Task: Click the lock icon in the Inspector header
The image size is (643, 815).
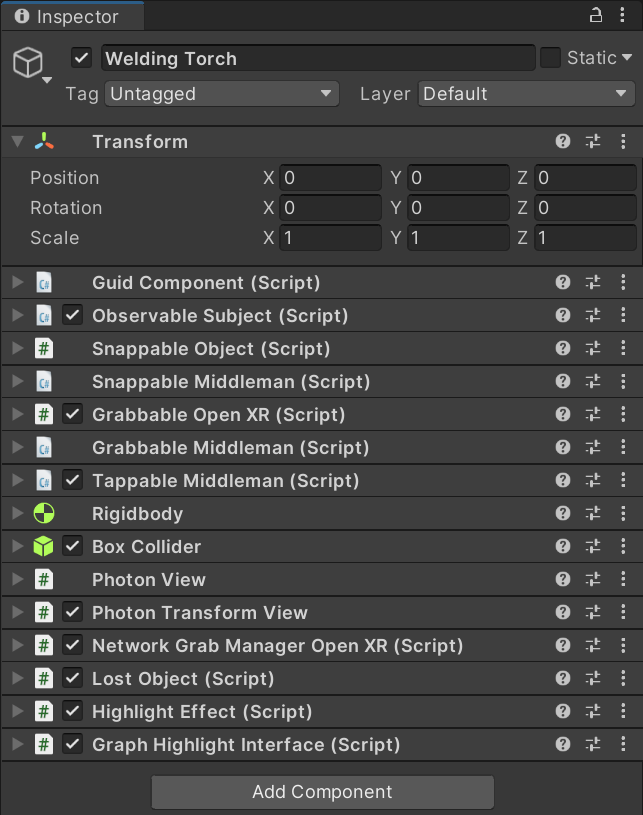Action: pos(596,16)
